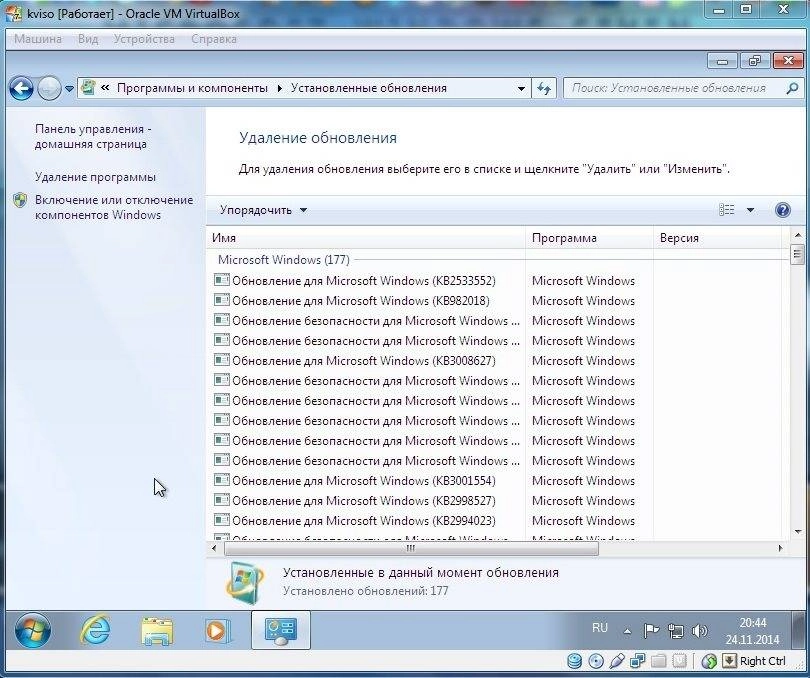Expand the view options arrow
This screenshot has height=678, width=810.
pyautogui.click(x=750, y=210)
